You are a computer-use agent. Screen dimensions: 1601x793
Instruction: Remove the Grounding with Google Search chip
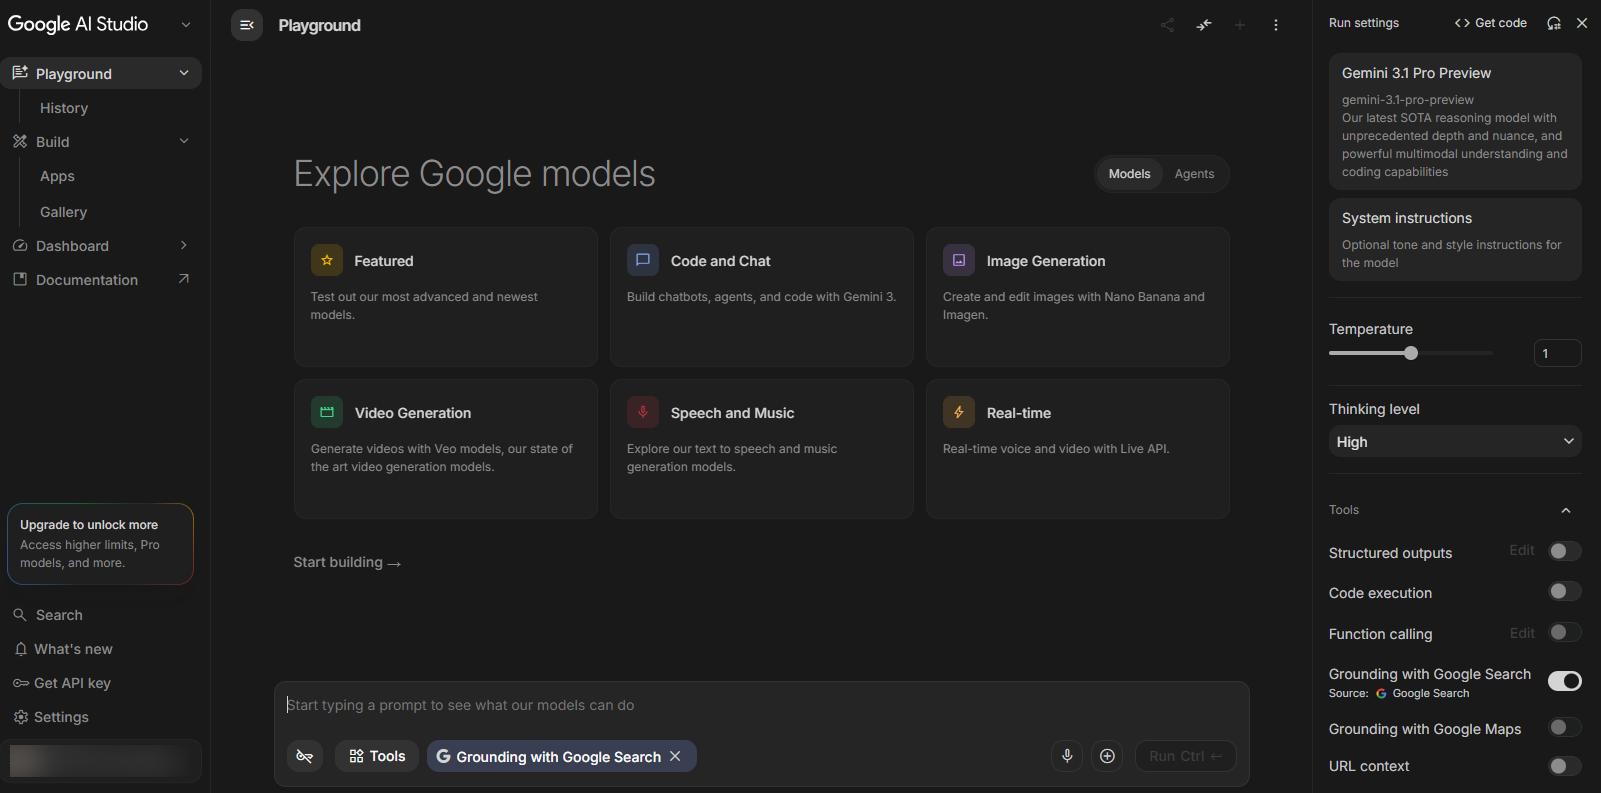(x=676, y=756)
